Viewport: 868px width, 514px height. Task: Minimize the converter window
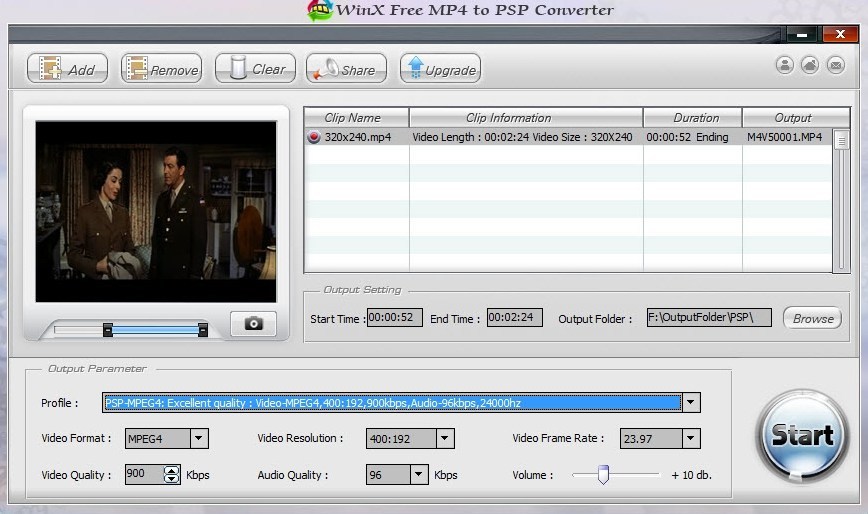tap(802, 34)
